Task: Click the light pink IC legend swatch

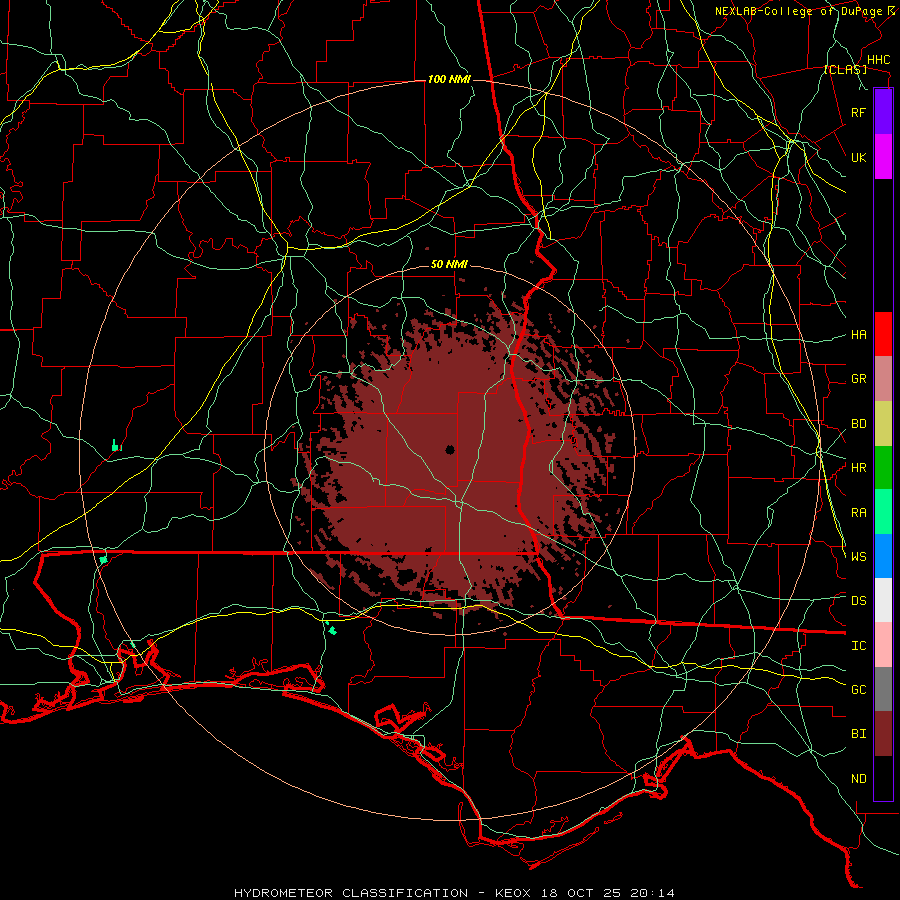Action: 883,645
